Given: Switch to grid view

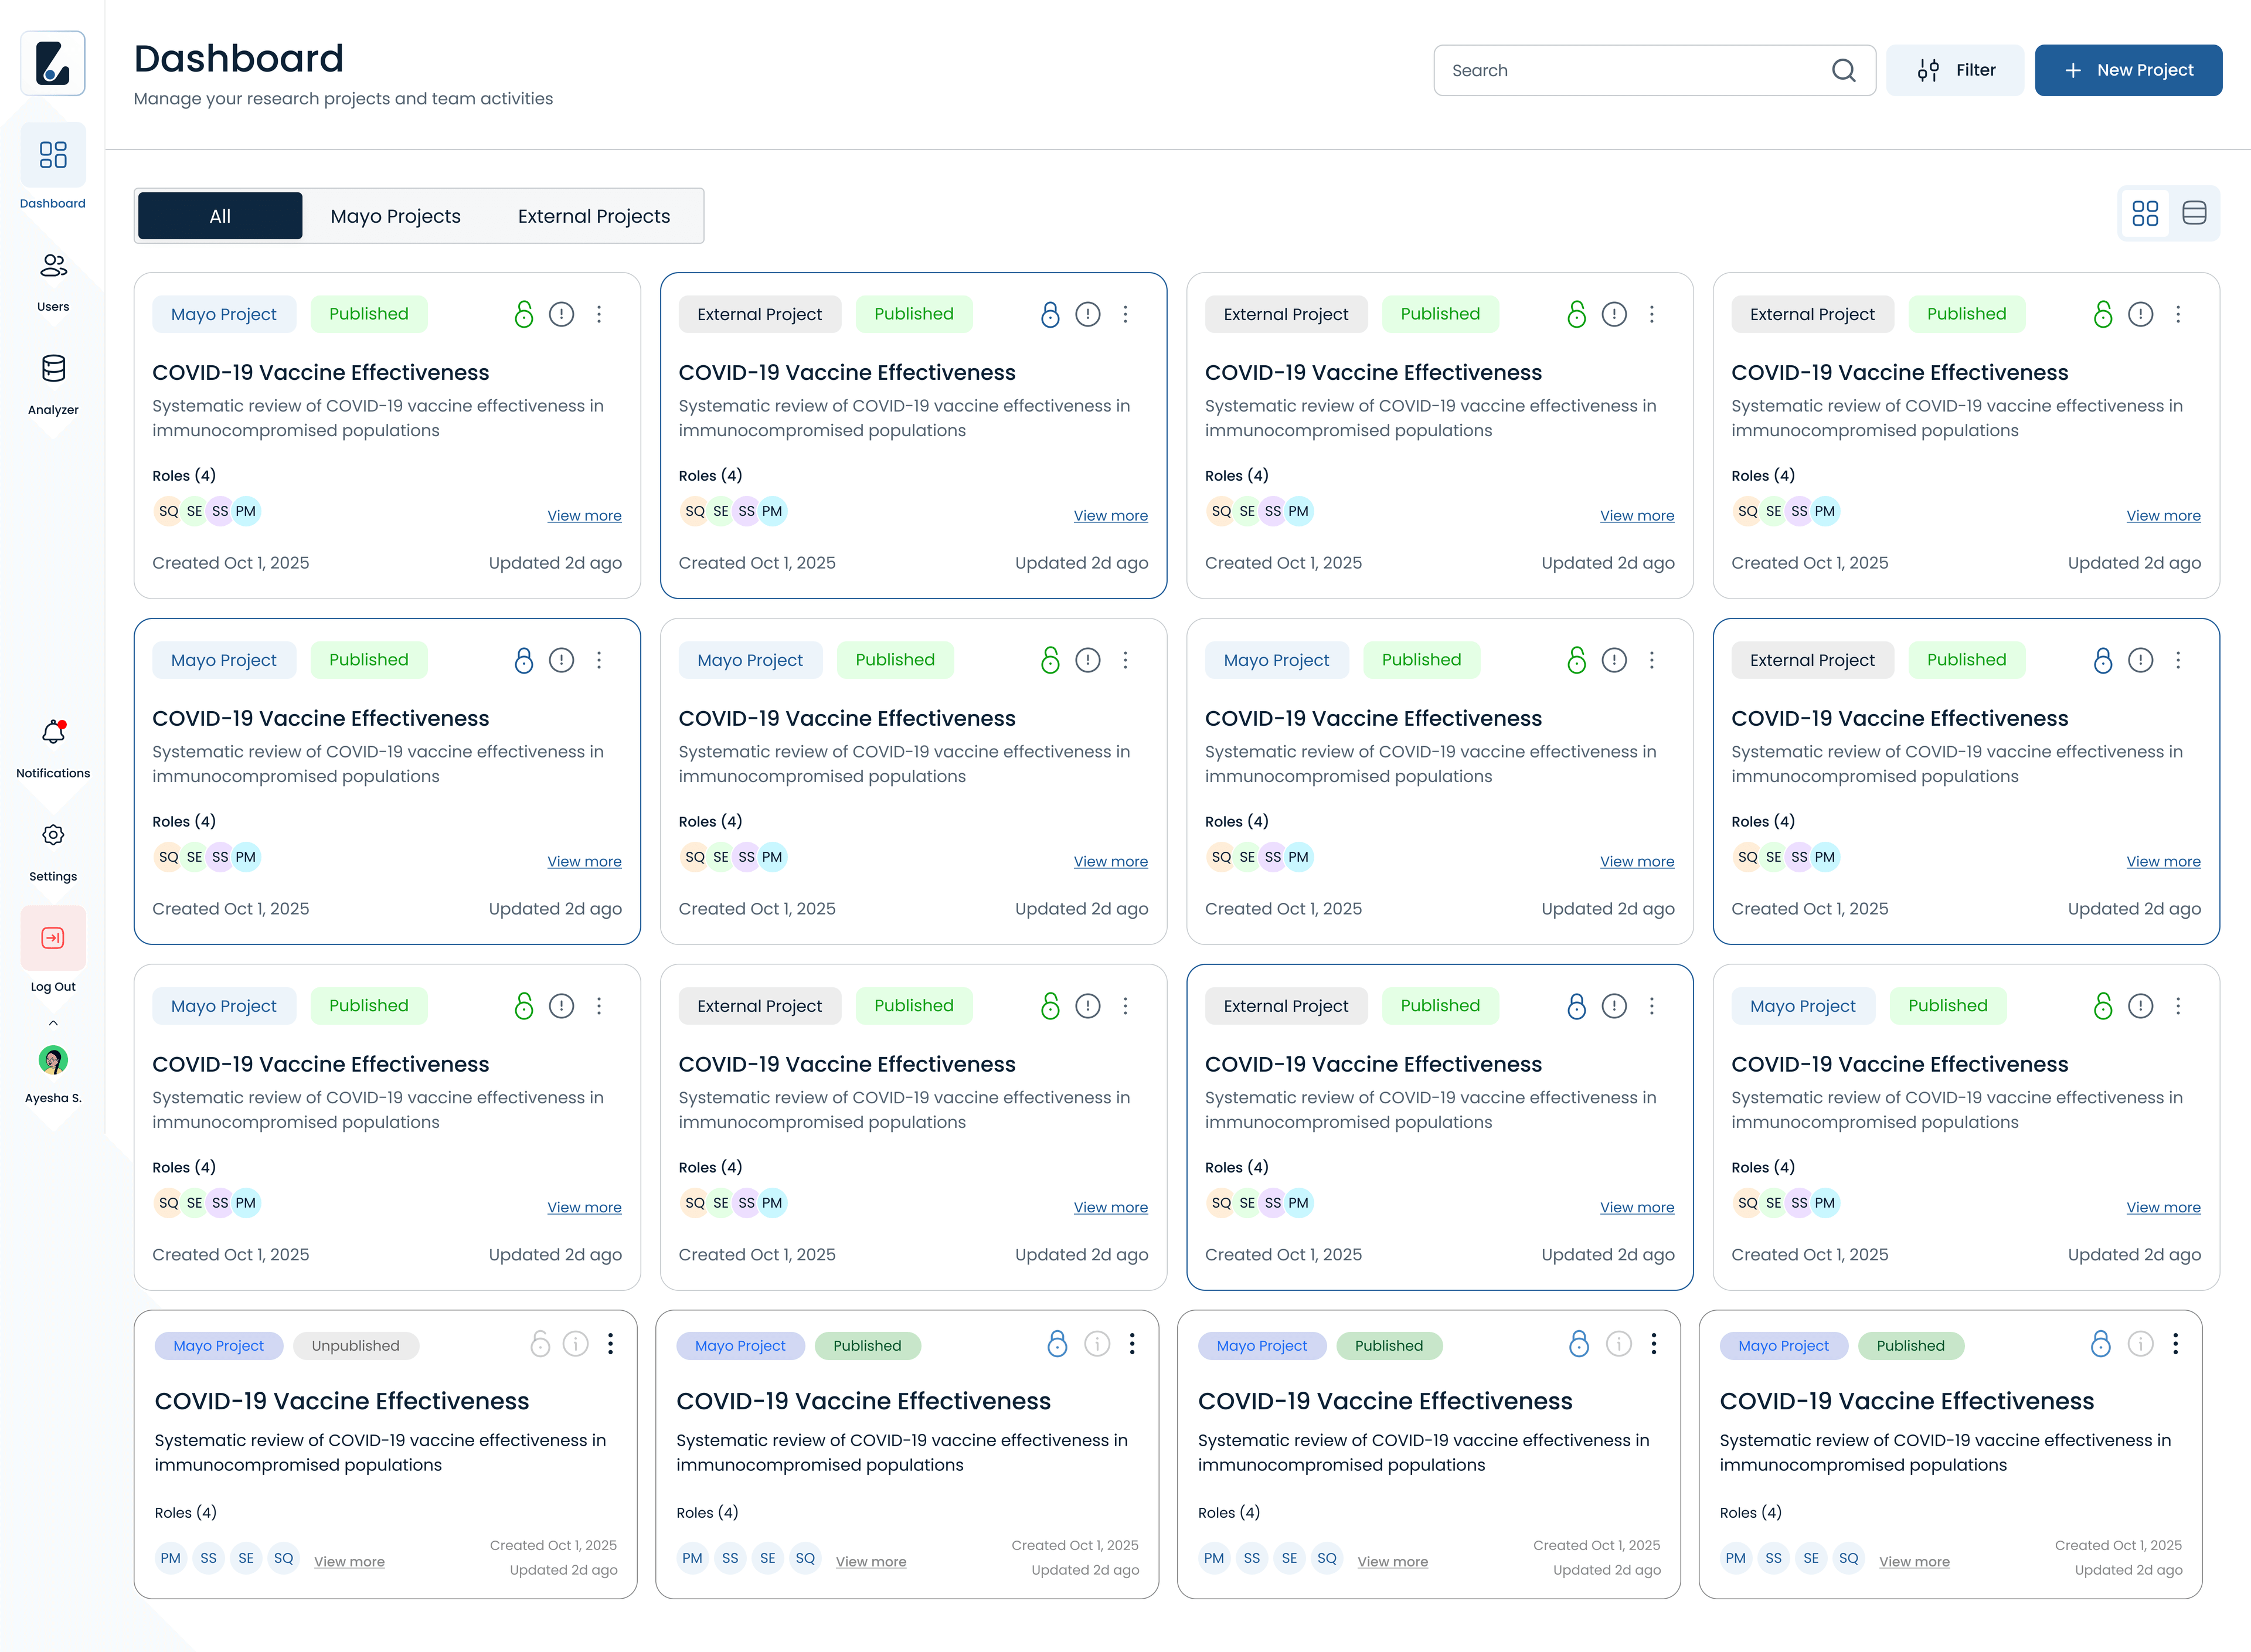Looking at the screenshot, I should tap(2145, 213).
